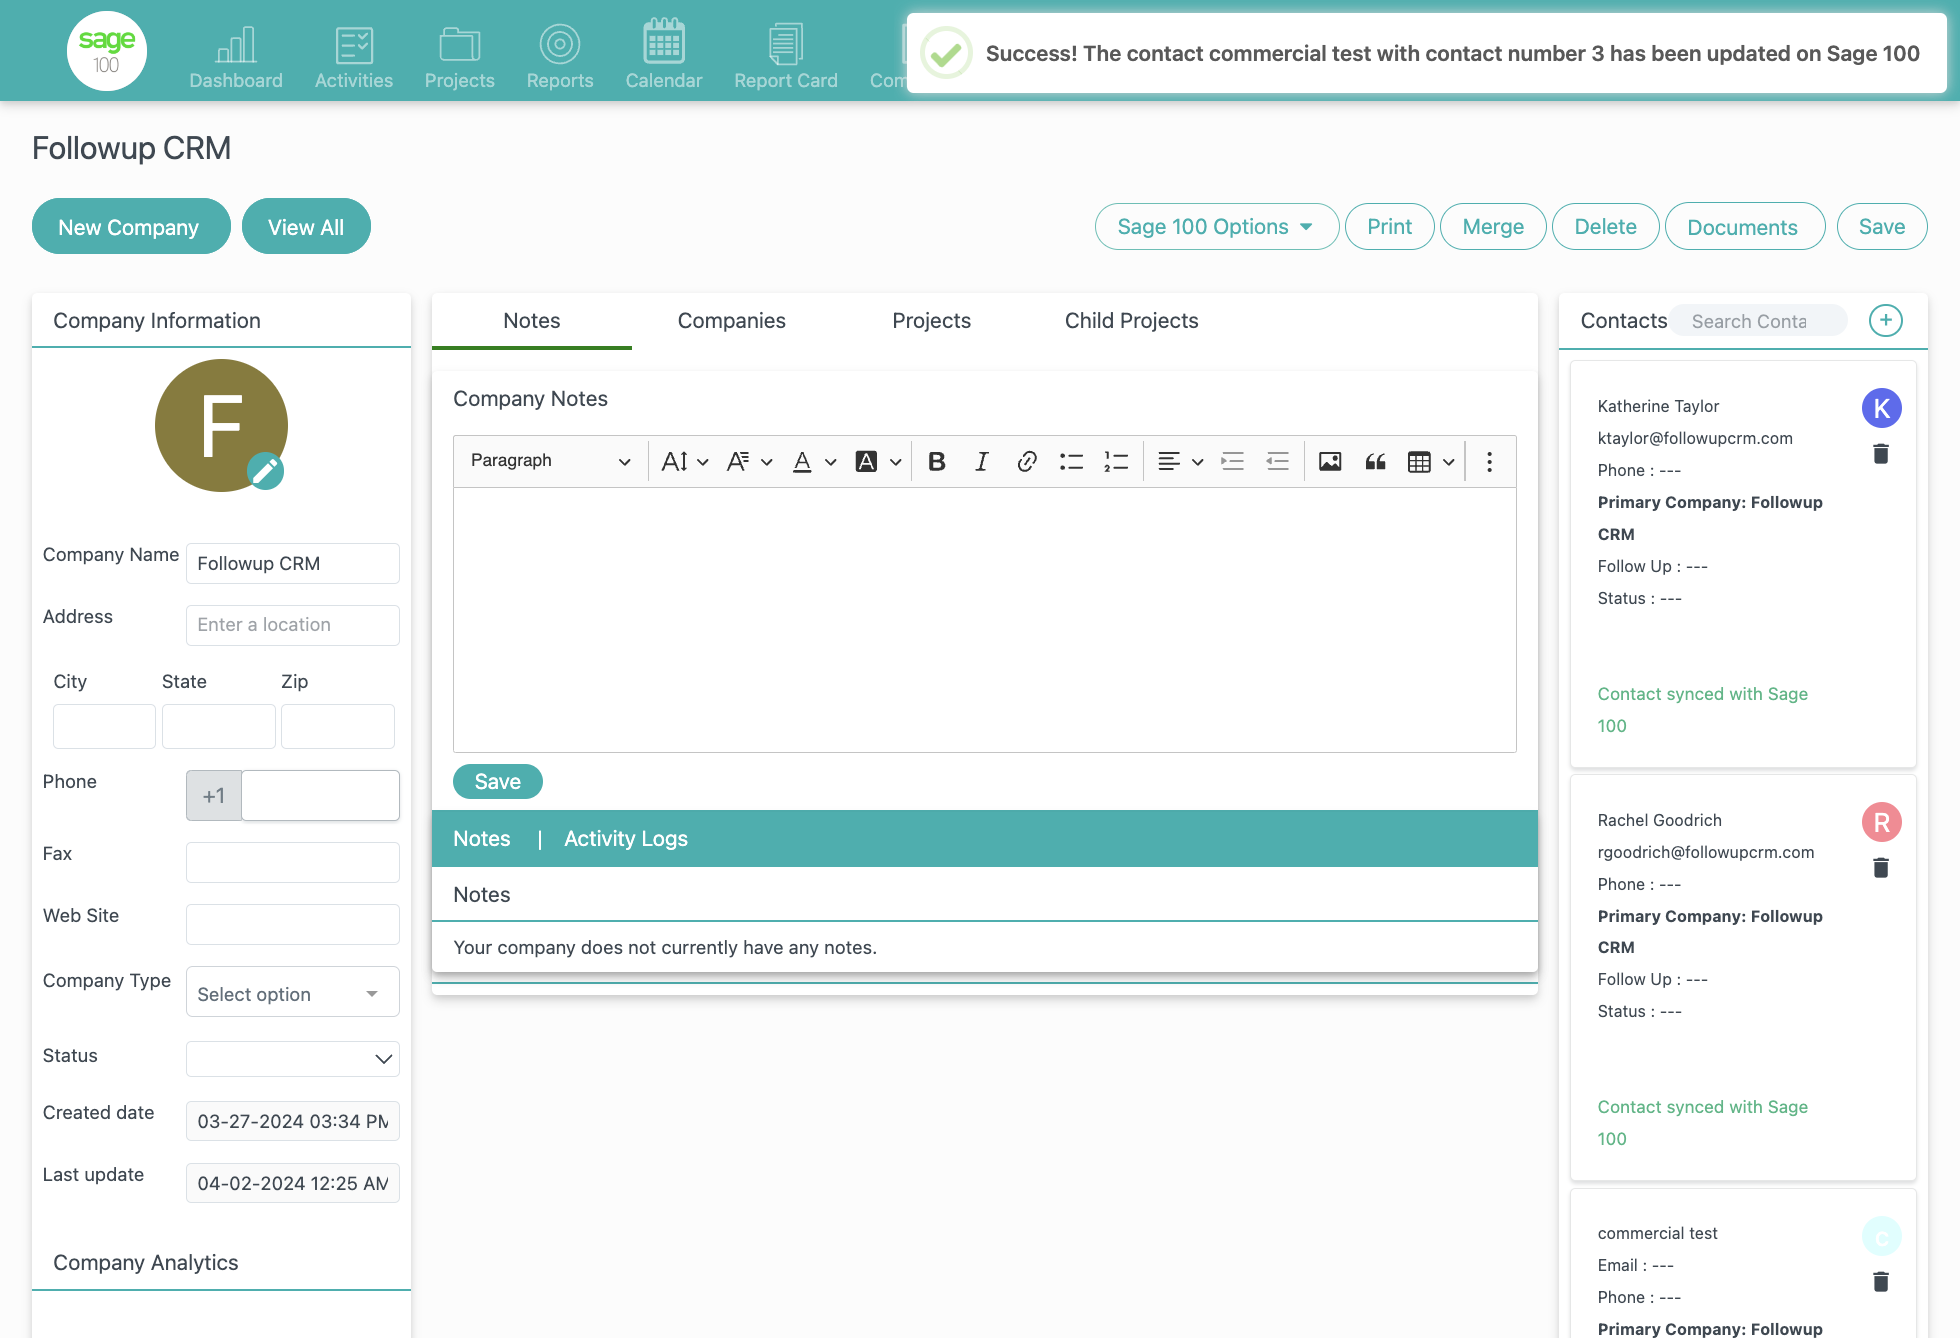The image size is (1960, 1338).
Task: Show the Activity Logs section
Action: pos(626,839)
